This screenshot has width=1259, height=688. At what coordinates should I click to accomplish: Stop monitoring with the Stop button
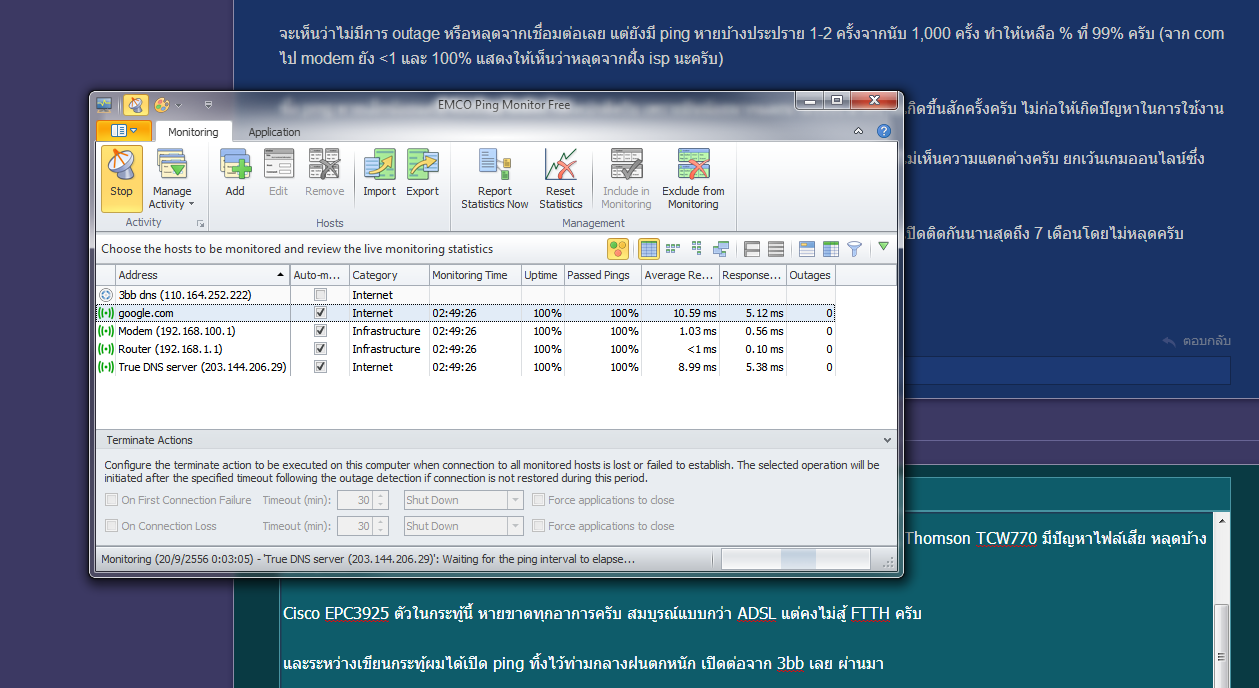[x=121, y=178]
